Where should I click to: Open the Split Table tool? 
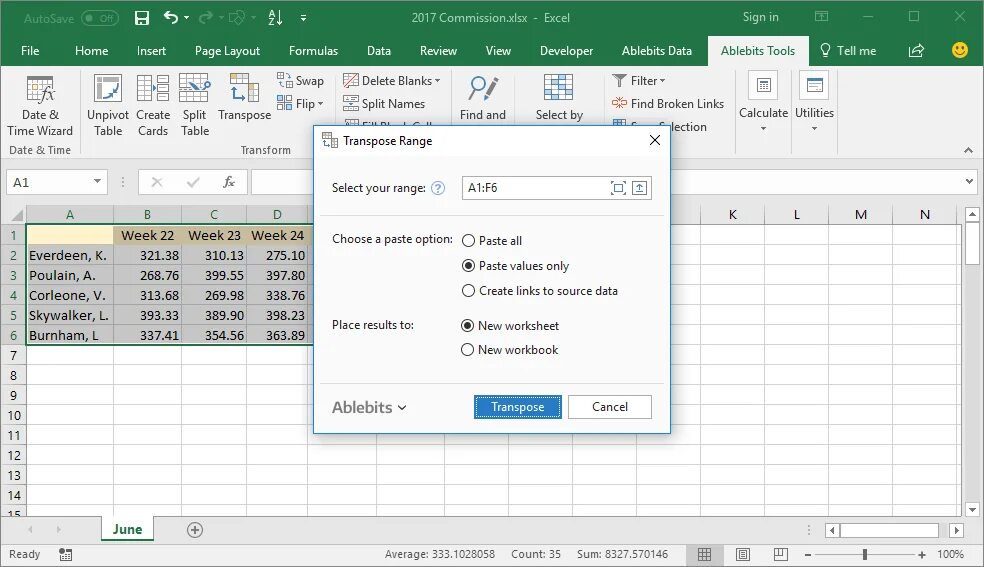click(195, 105)
